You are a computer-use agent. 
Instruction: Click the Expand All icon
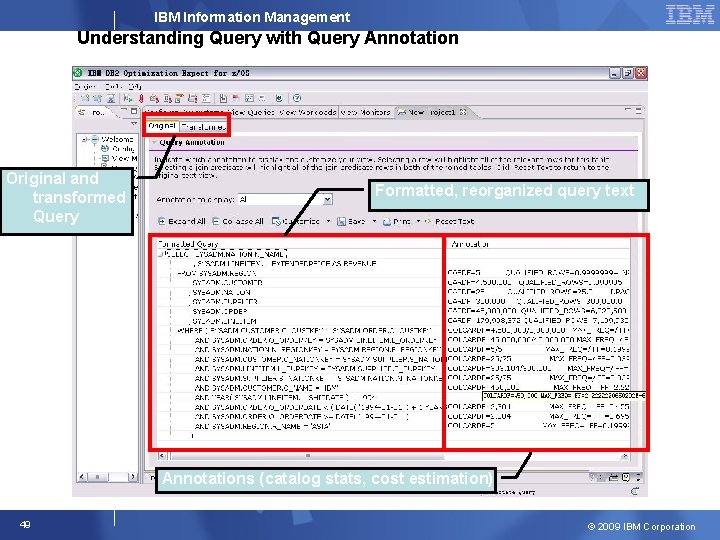(162, 221)
